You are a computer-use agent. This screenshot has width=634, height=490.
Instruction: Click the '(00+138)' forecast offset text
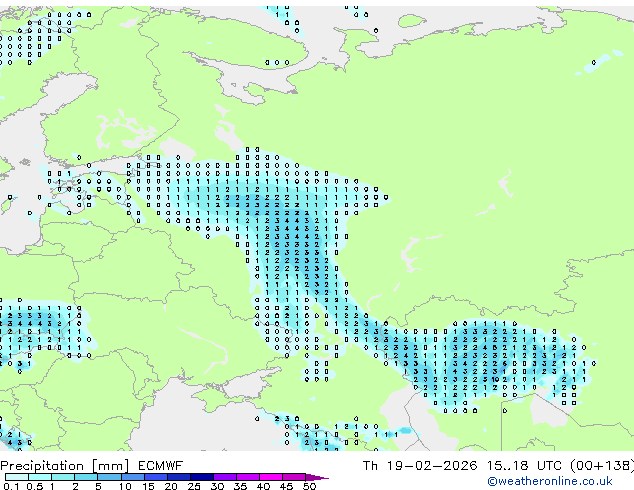602,465
